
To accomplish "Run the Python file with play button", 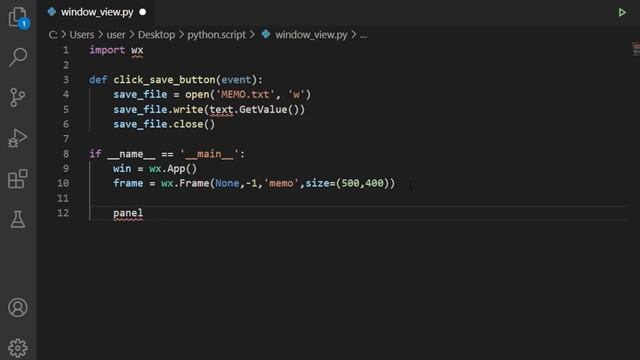I will pyautogui.click(x=622, y=13).
